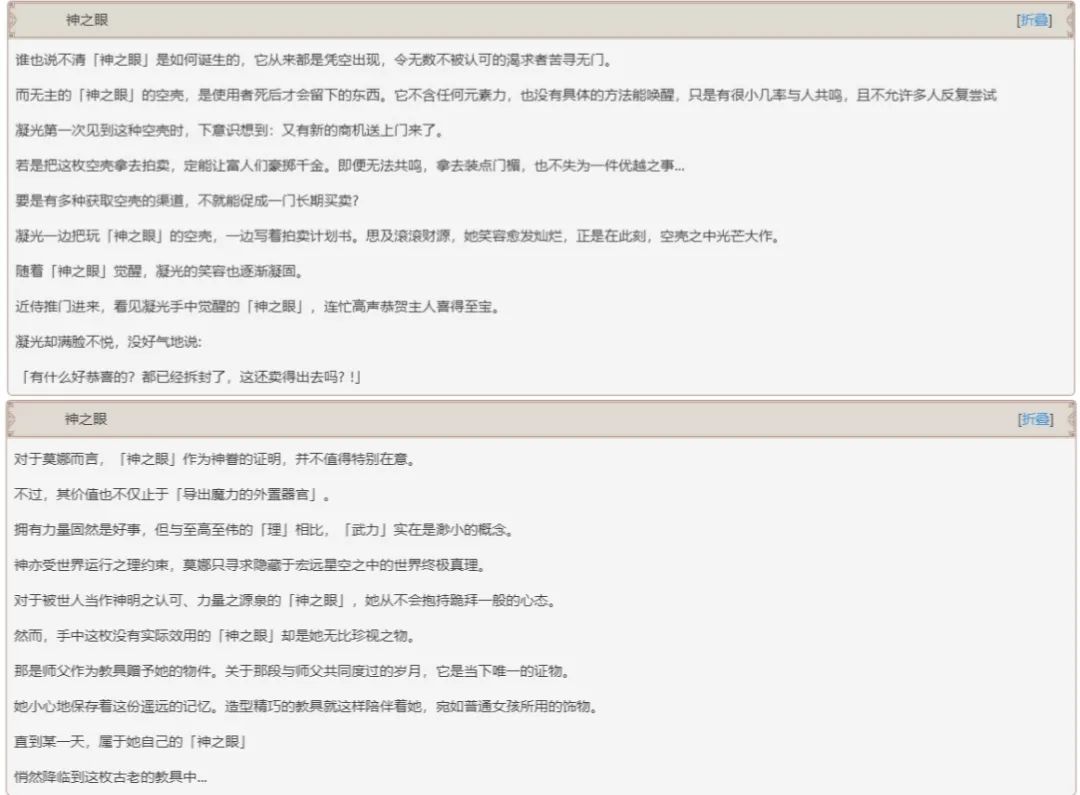Click the line 悄然降临到这枚古老的教具中
This screenshot has width=1080, height=795.
(x=111, y=777)
